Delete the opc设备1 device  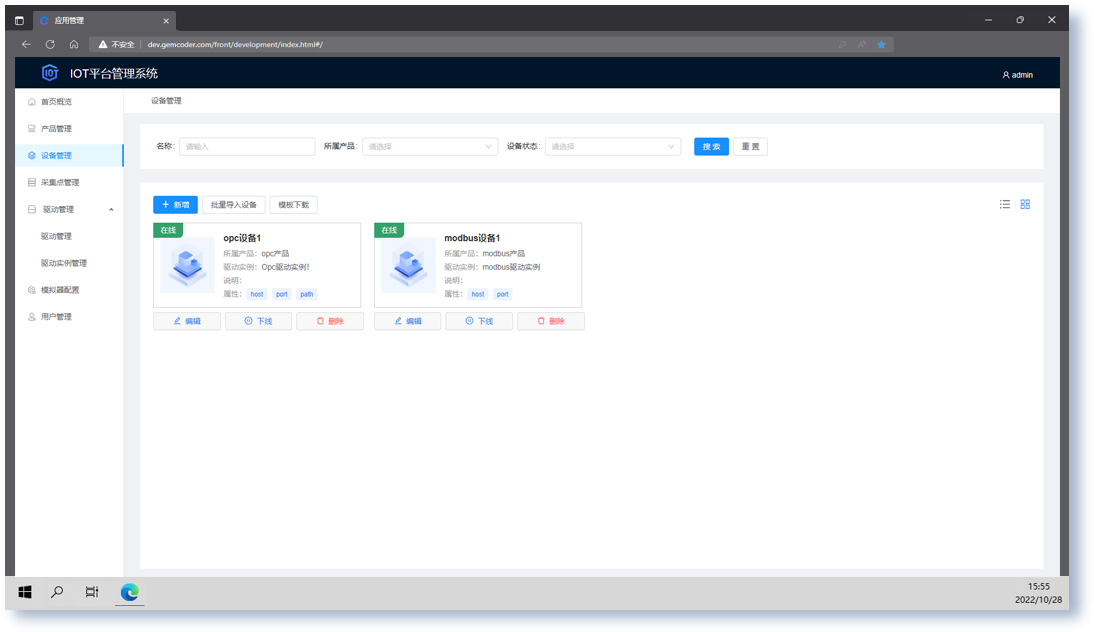click(330, 321)
